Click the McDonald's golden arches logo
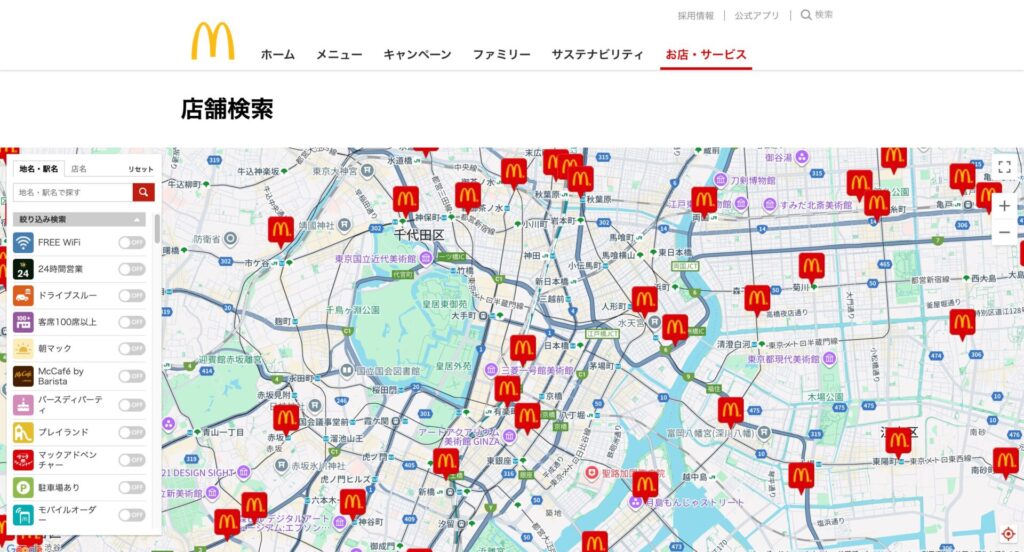 [x=213, y=42]
